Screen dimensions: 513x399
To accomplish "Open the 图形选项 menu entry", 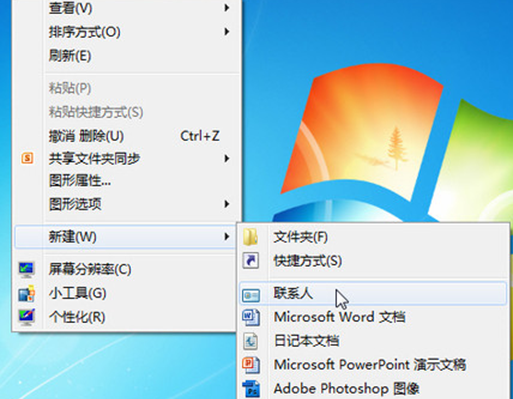I will (x=126, y=204).
